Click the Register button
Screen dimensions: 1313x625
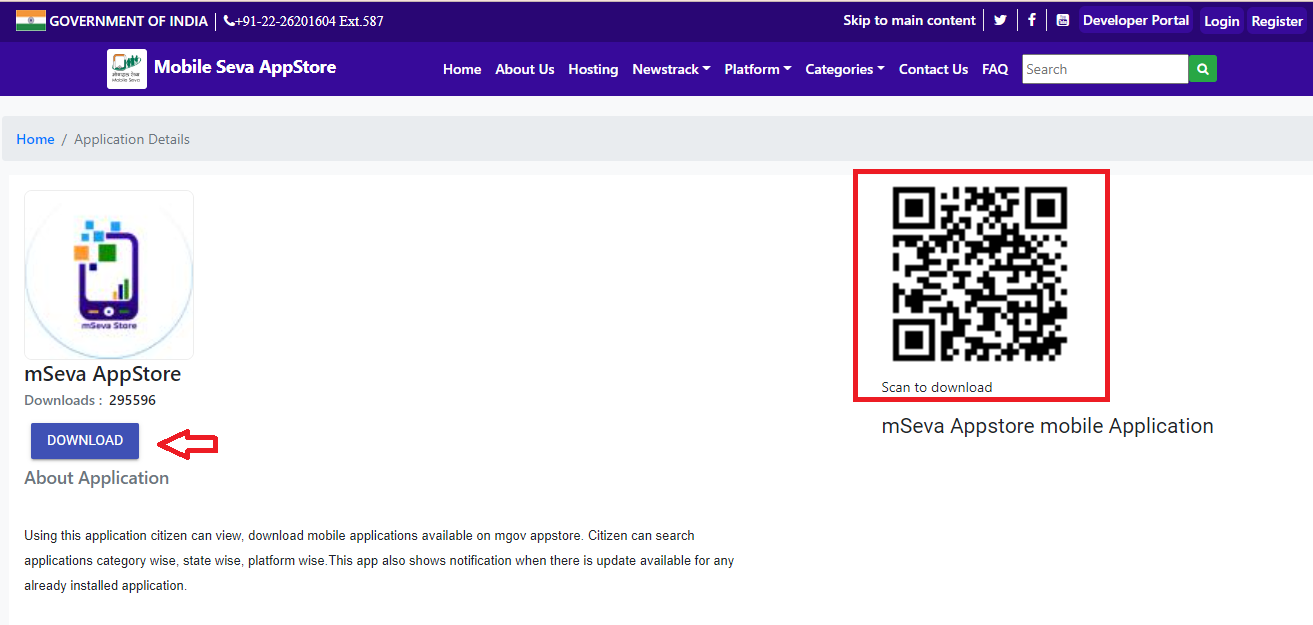coord(1277,21)
